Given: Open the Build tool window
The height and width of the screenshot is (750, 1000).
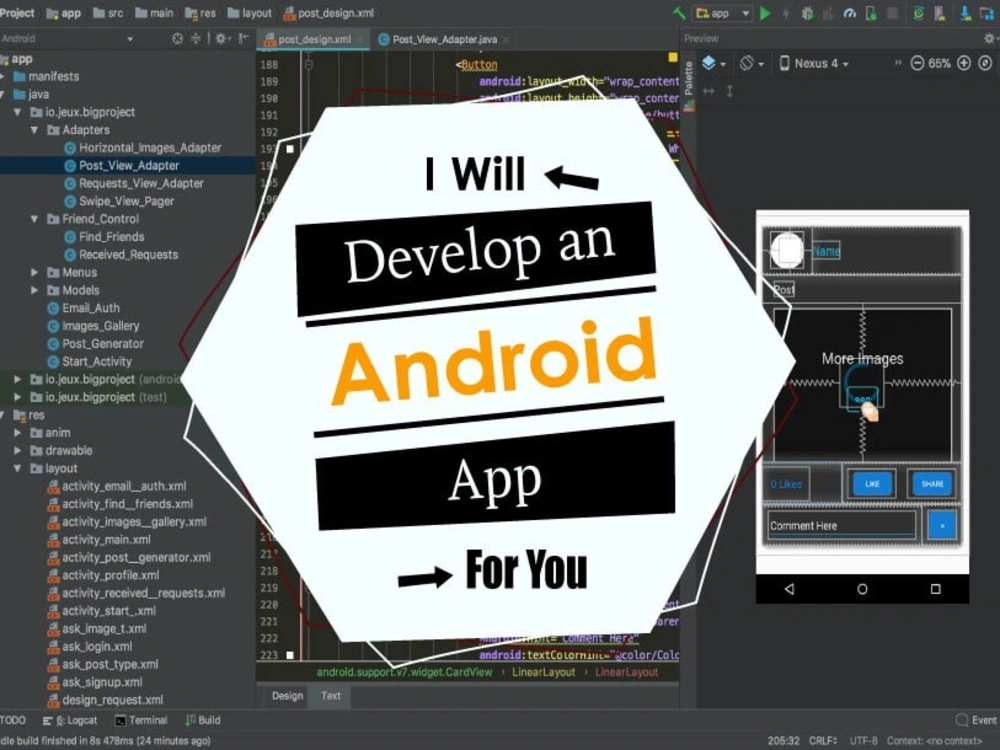Looking at the screenshot, I should click(203, 721).
